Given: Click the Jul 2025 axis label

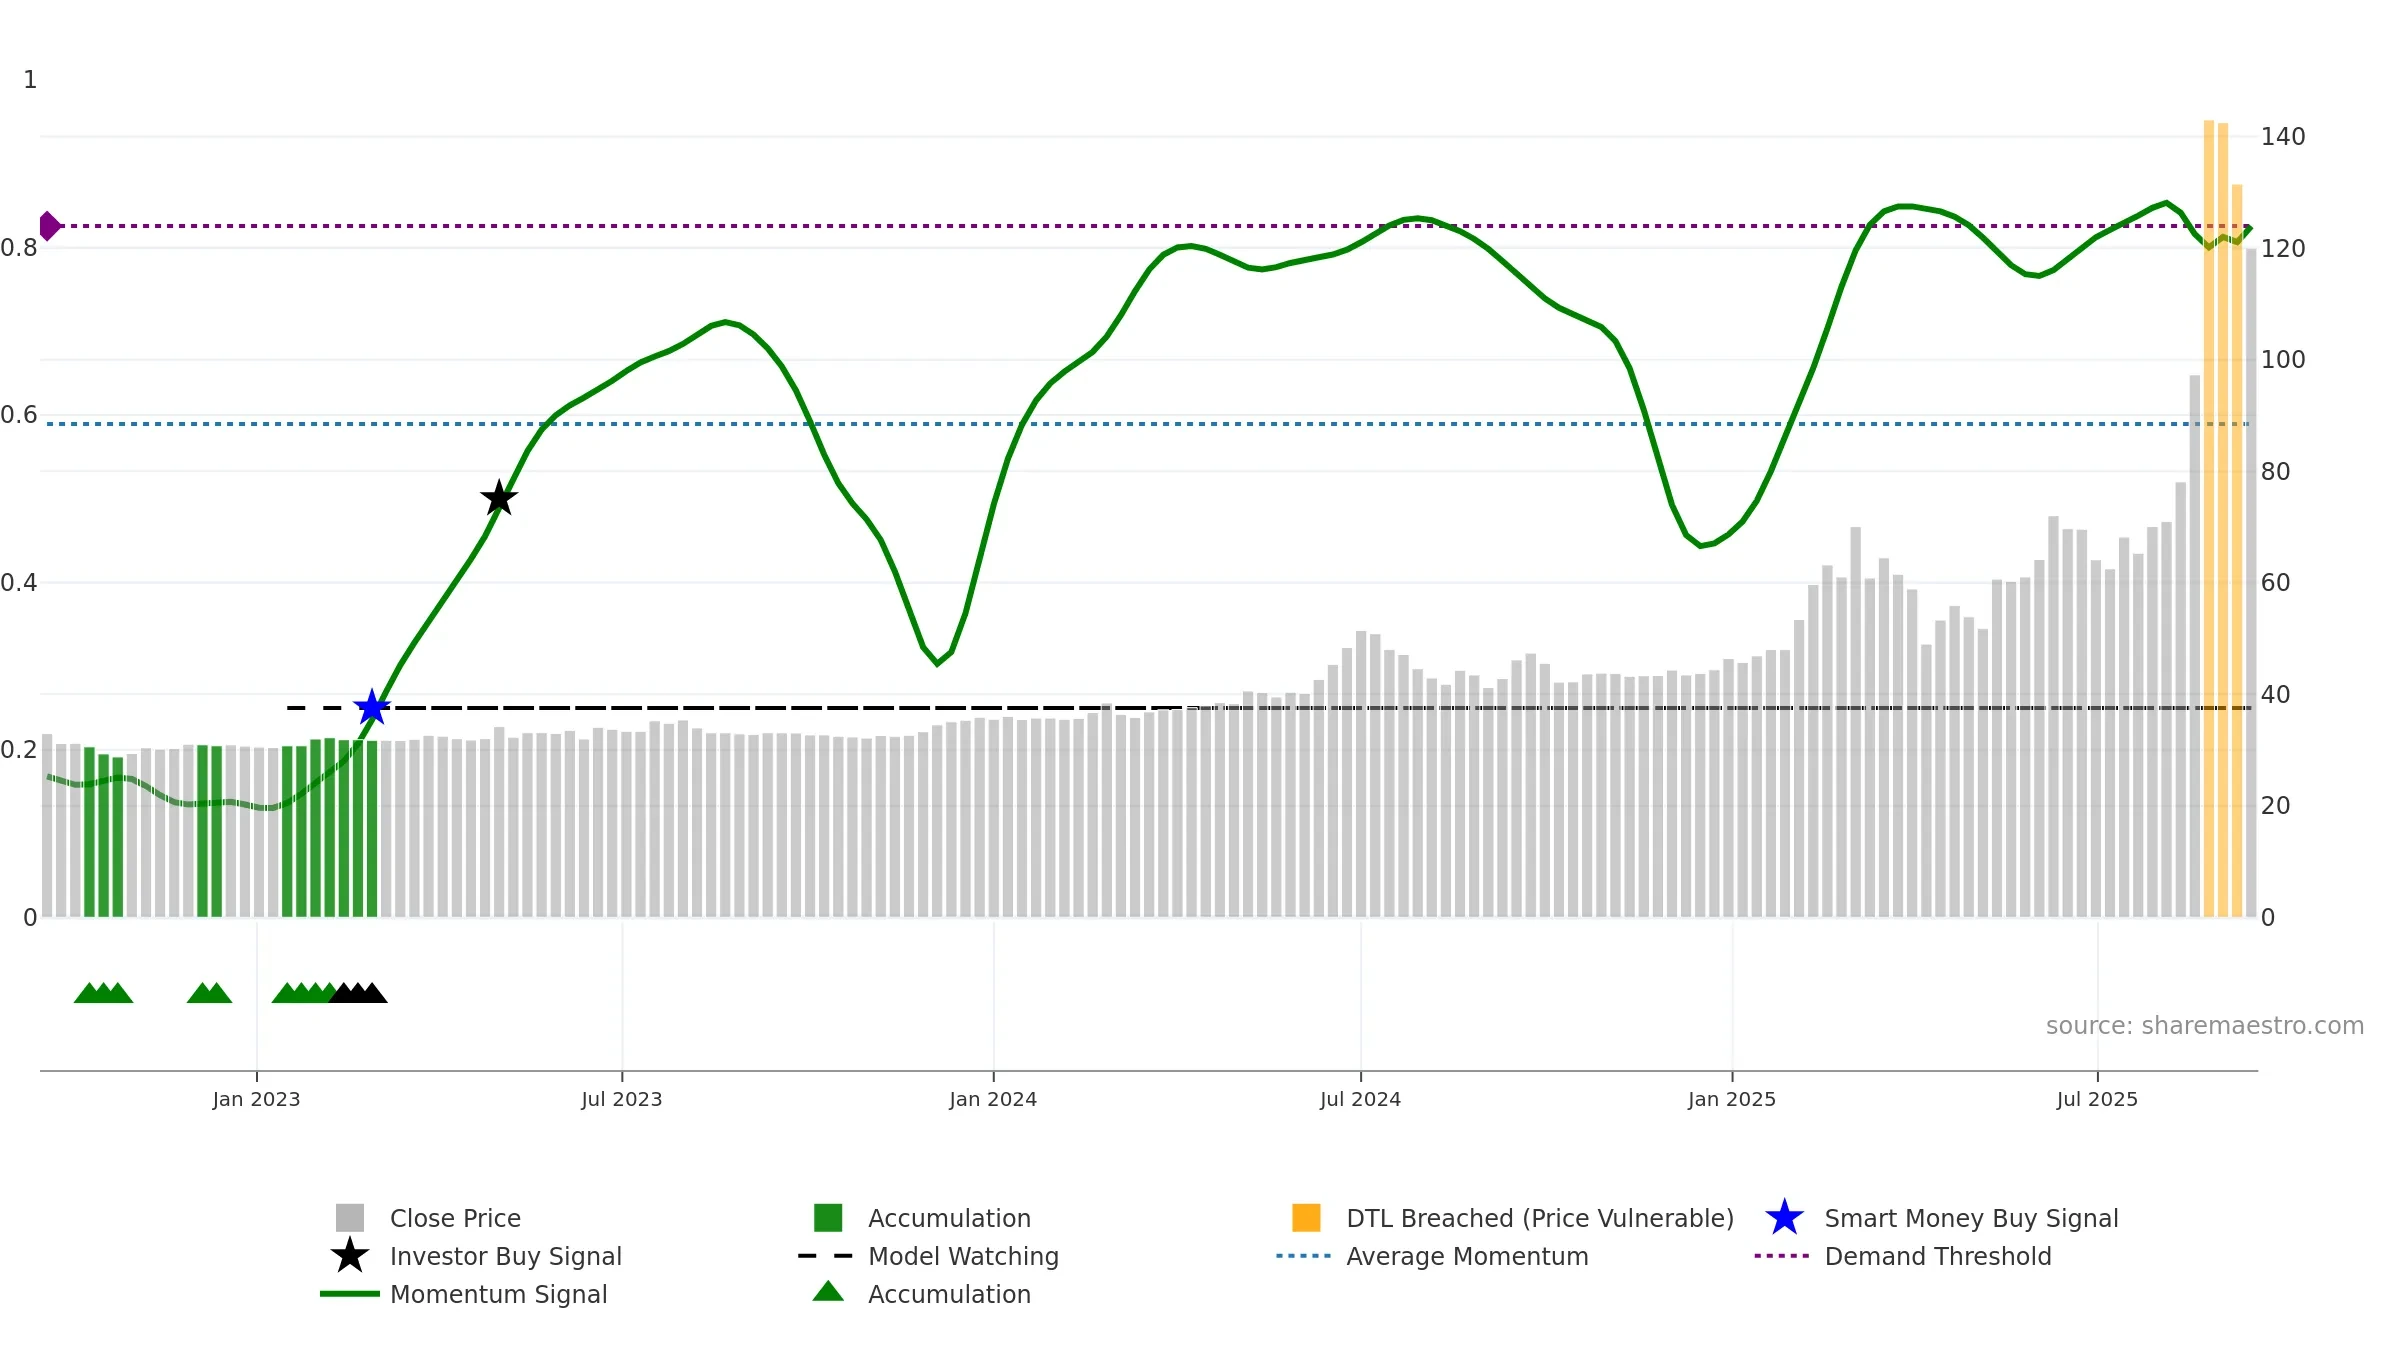Looking at the screenshot, I should [2097, 1100].
